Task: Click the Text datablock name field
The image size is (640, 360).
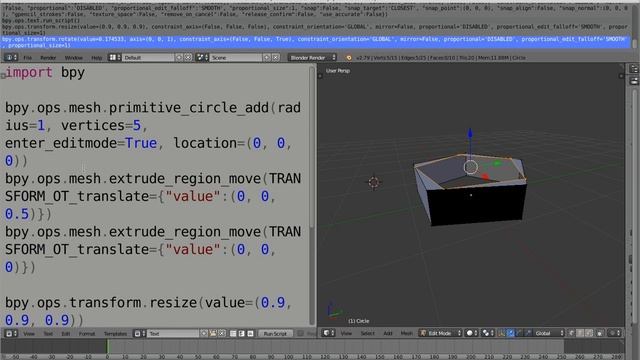Action: (173, 333)
